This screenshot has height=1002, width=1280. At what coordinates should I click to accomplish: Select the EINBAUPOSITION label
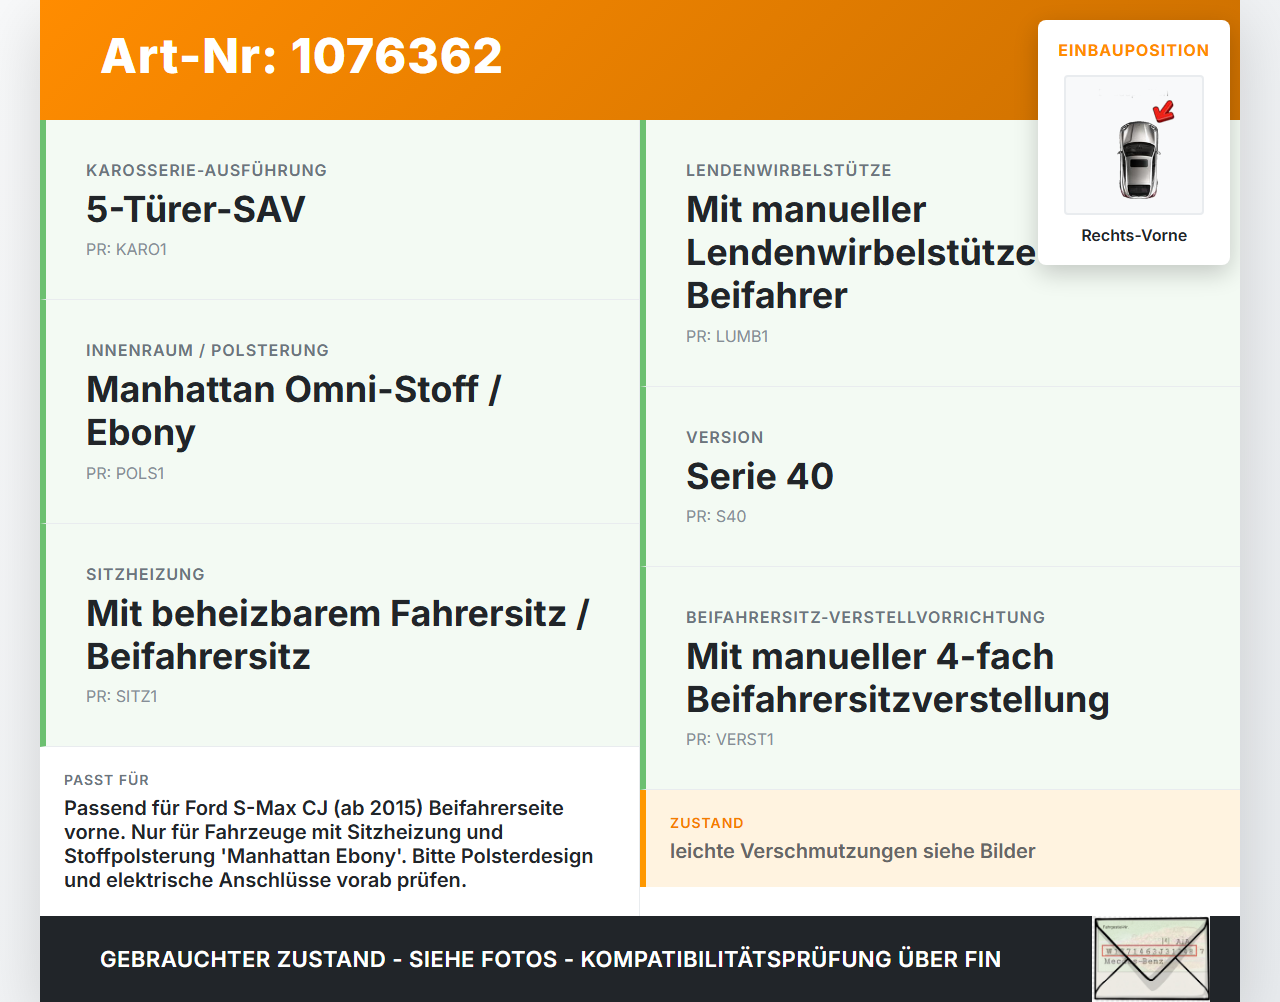pyautogui.click(x=1134, y=50)
